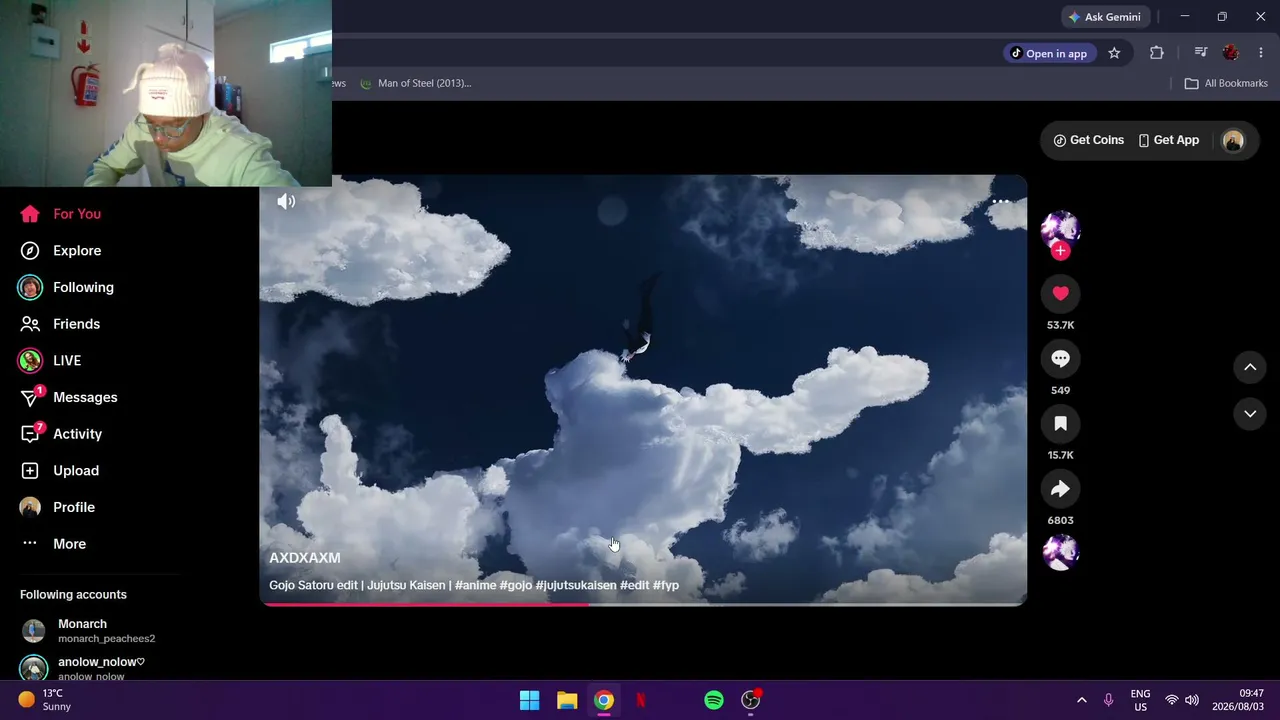This screenshot has height=720, width=1280.
Task: Open the For You feed
Action: (x=61, y=214)
